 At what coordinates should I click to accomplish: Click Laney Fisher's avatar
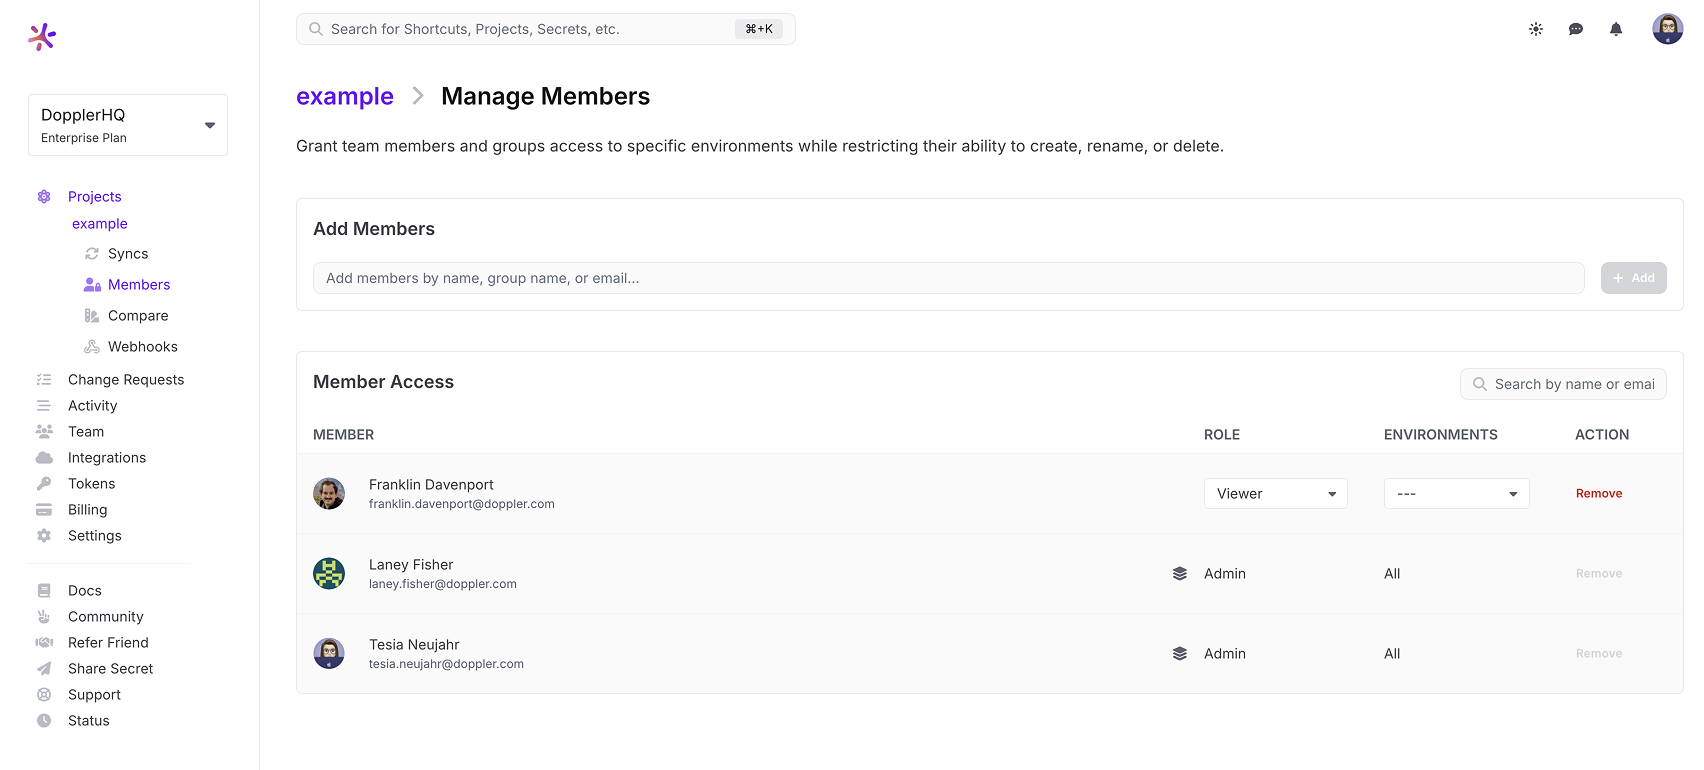pyautogui.click(x=329, y=574)
